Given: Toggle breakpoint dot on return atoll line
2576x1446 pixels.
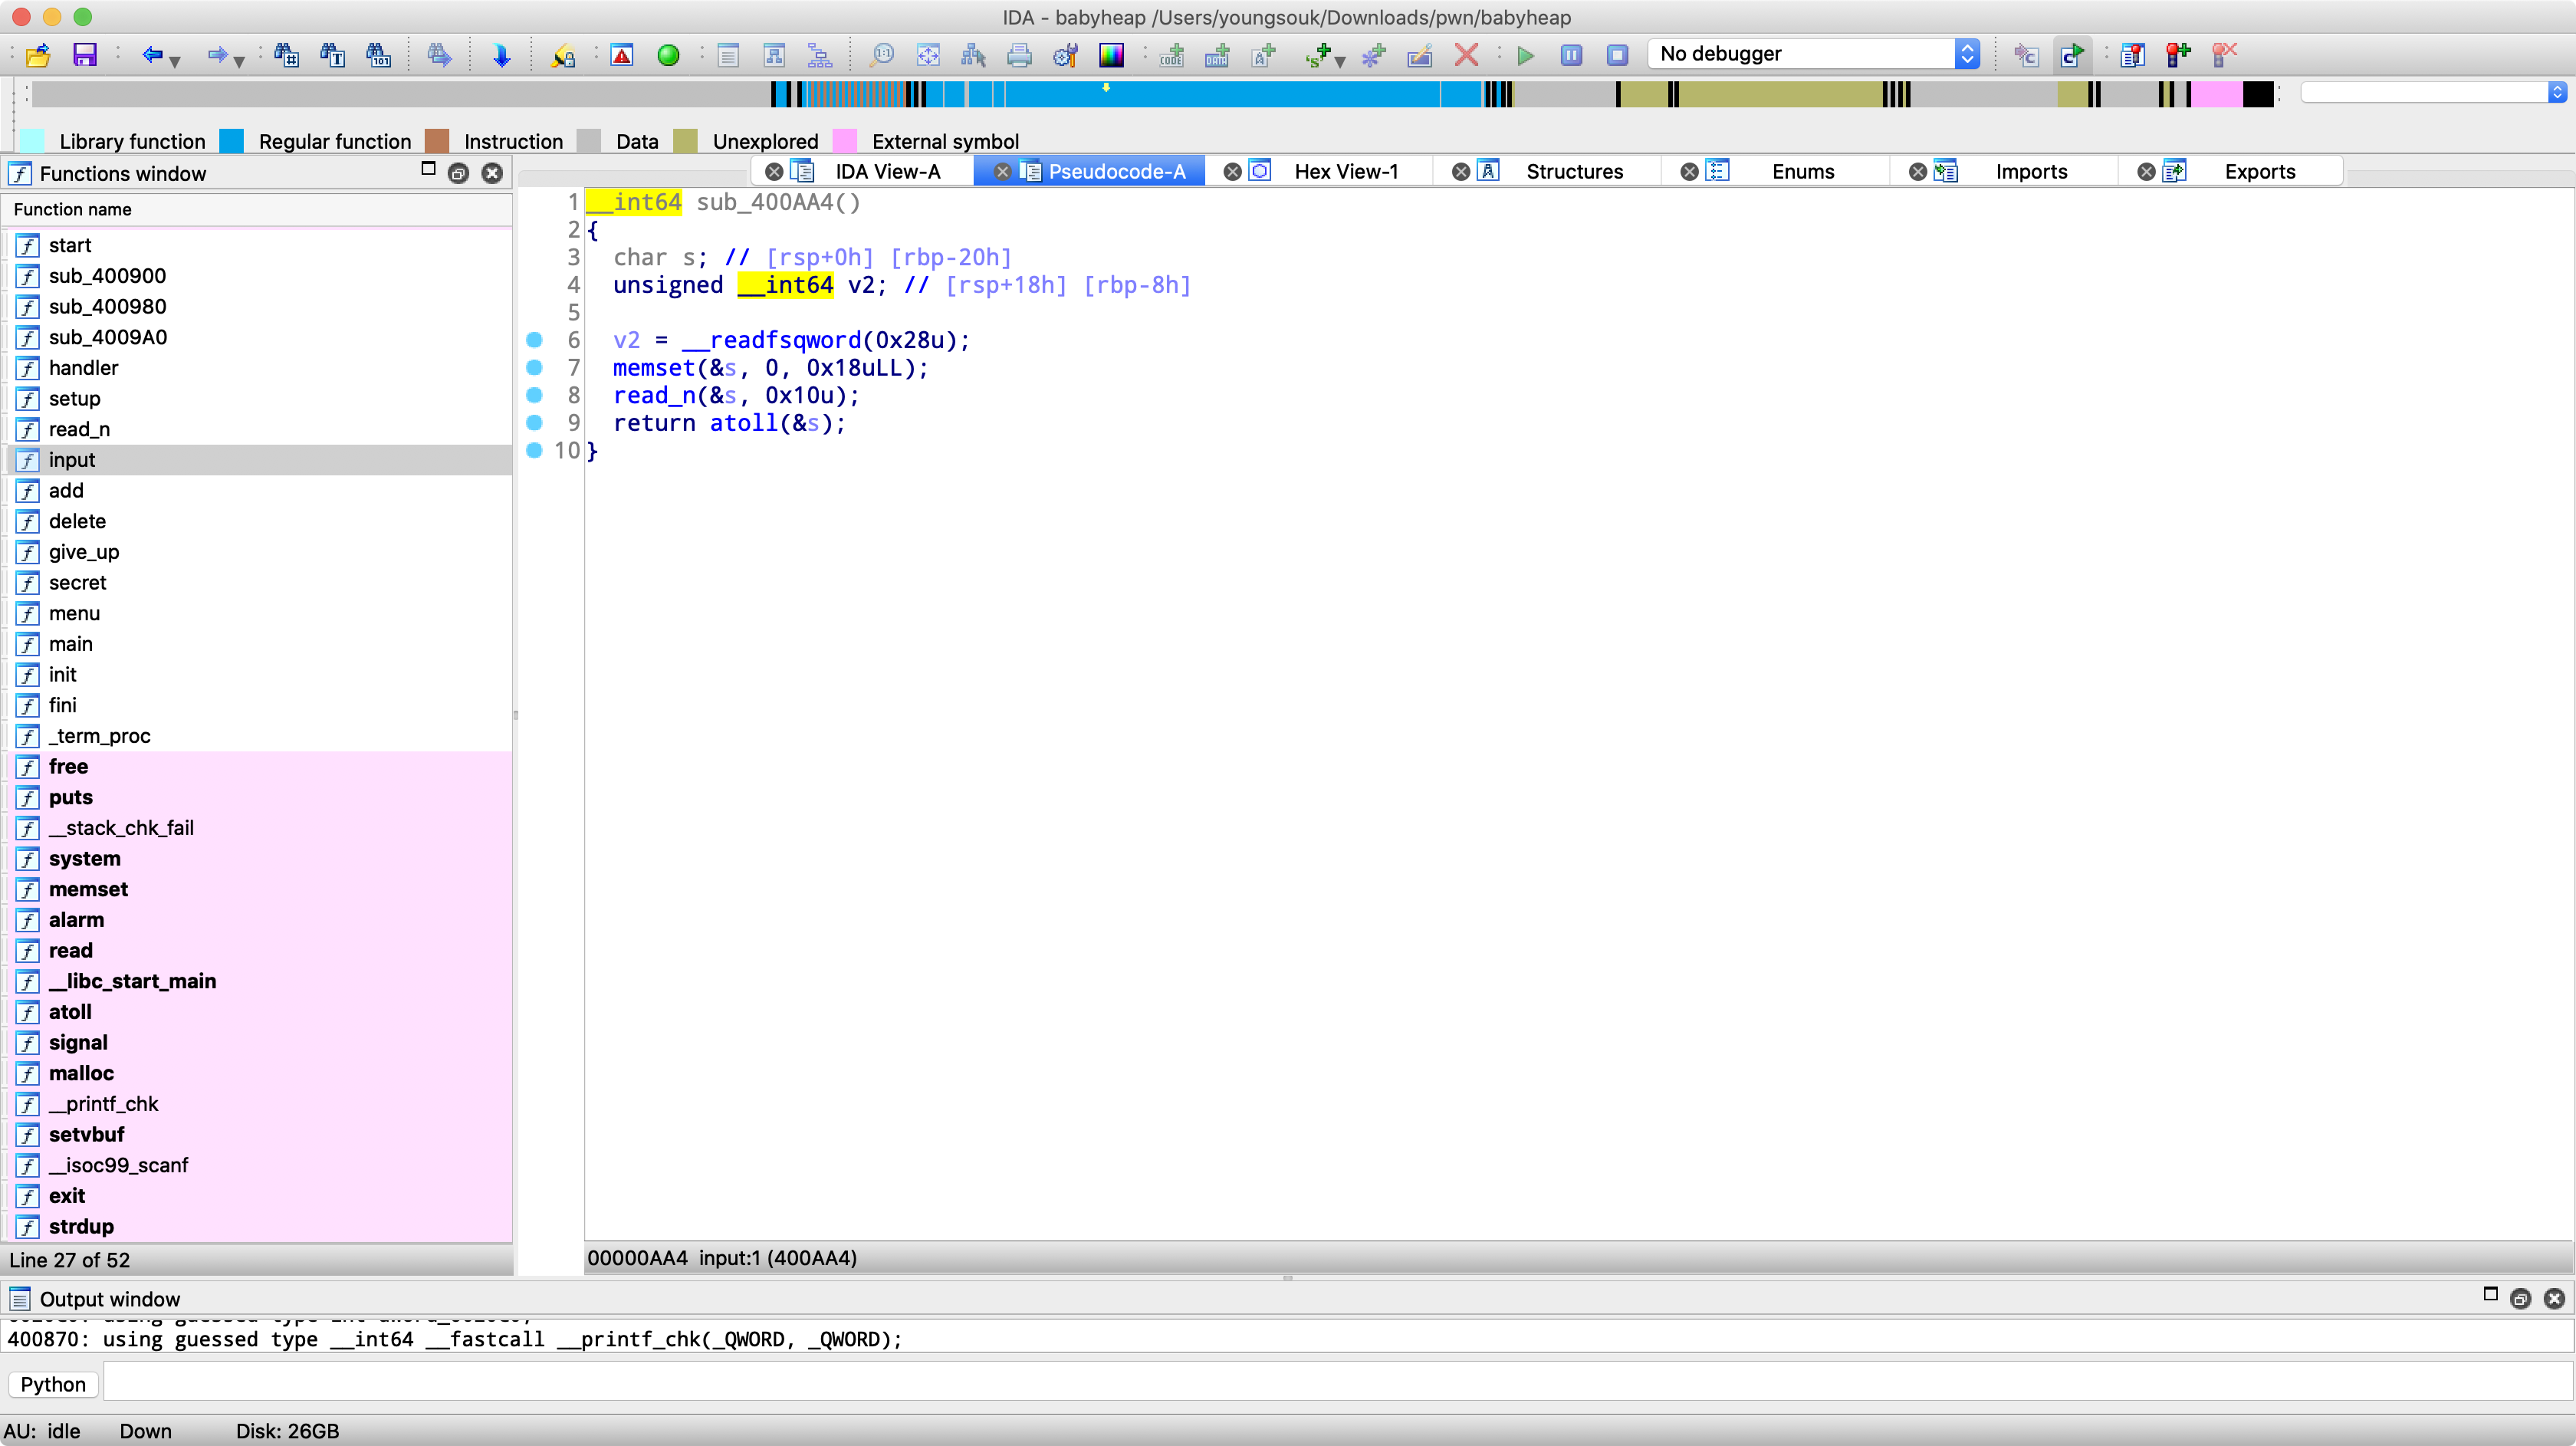Looking at the screenshot, I should 534,423.
